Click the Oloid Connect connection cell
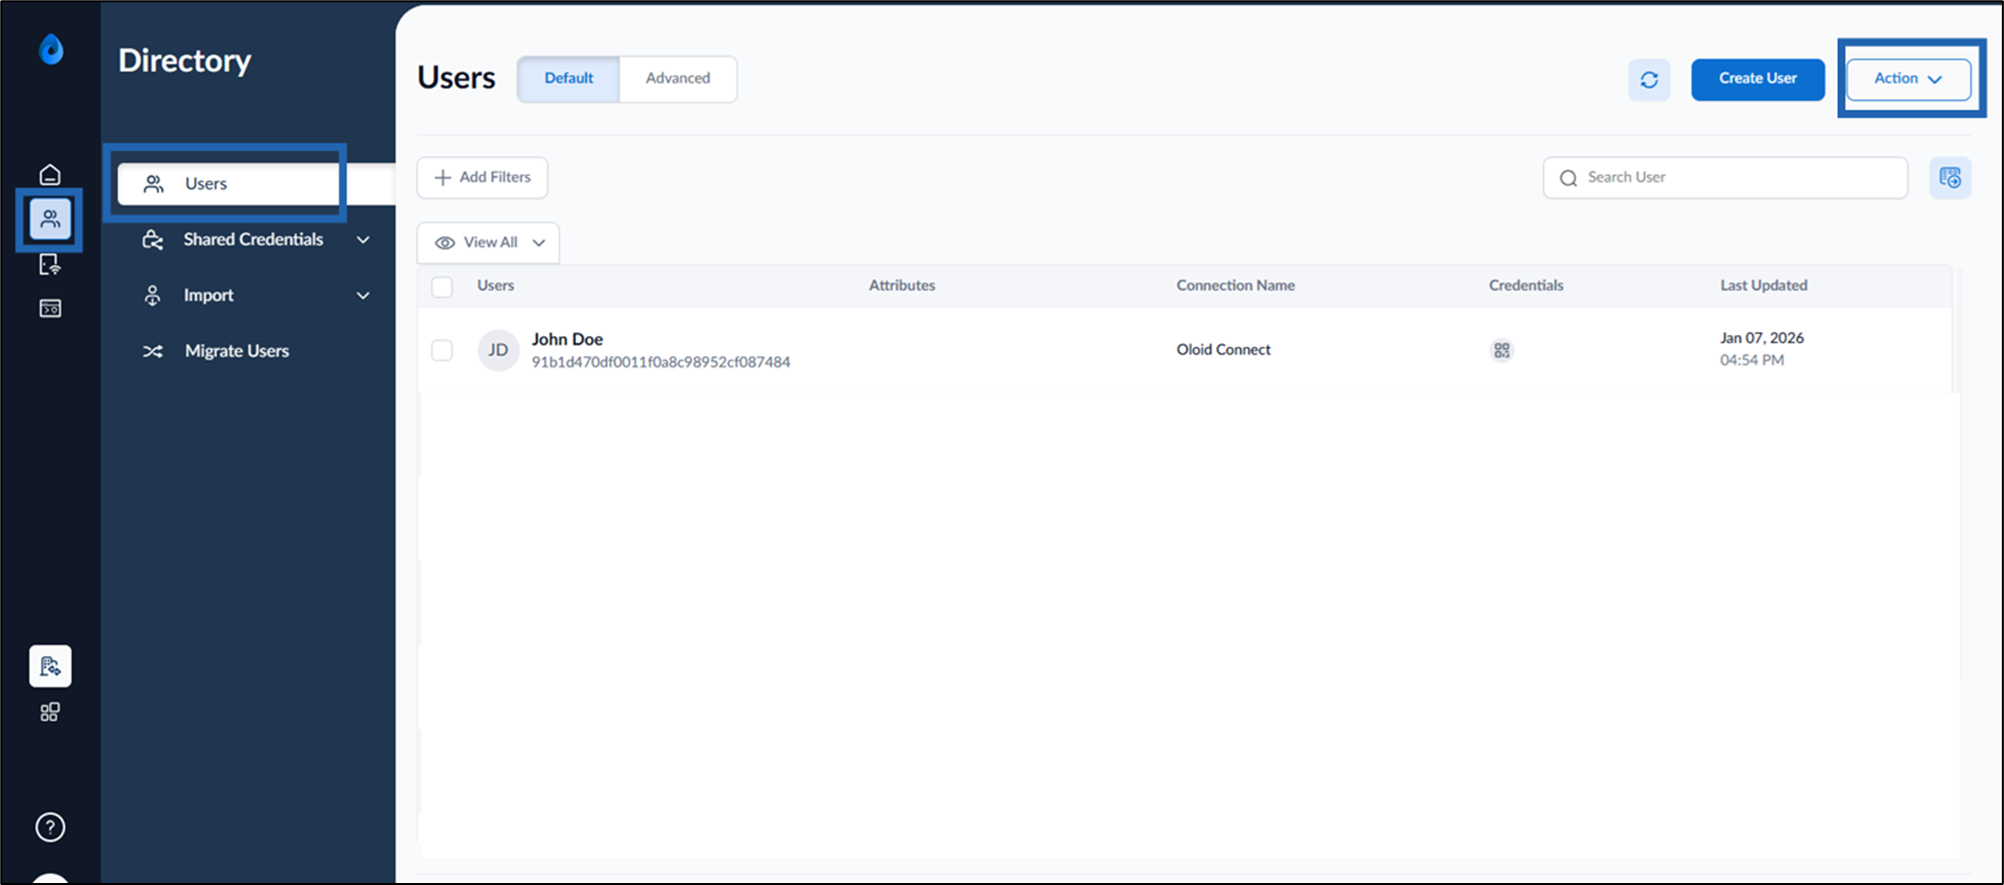This screenshot has height=885, width=2004. click(x=1223, y=350)
